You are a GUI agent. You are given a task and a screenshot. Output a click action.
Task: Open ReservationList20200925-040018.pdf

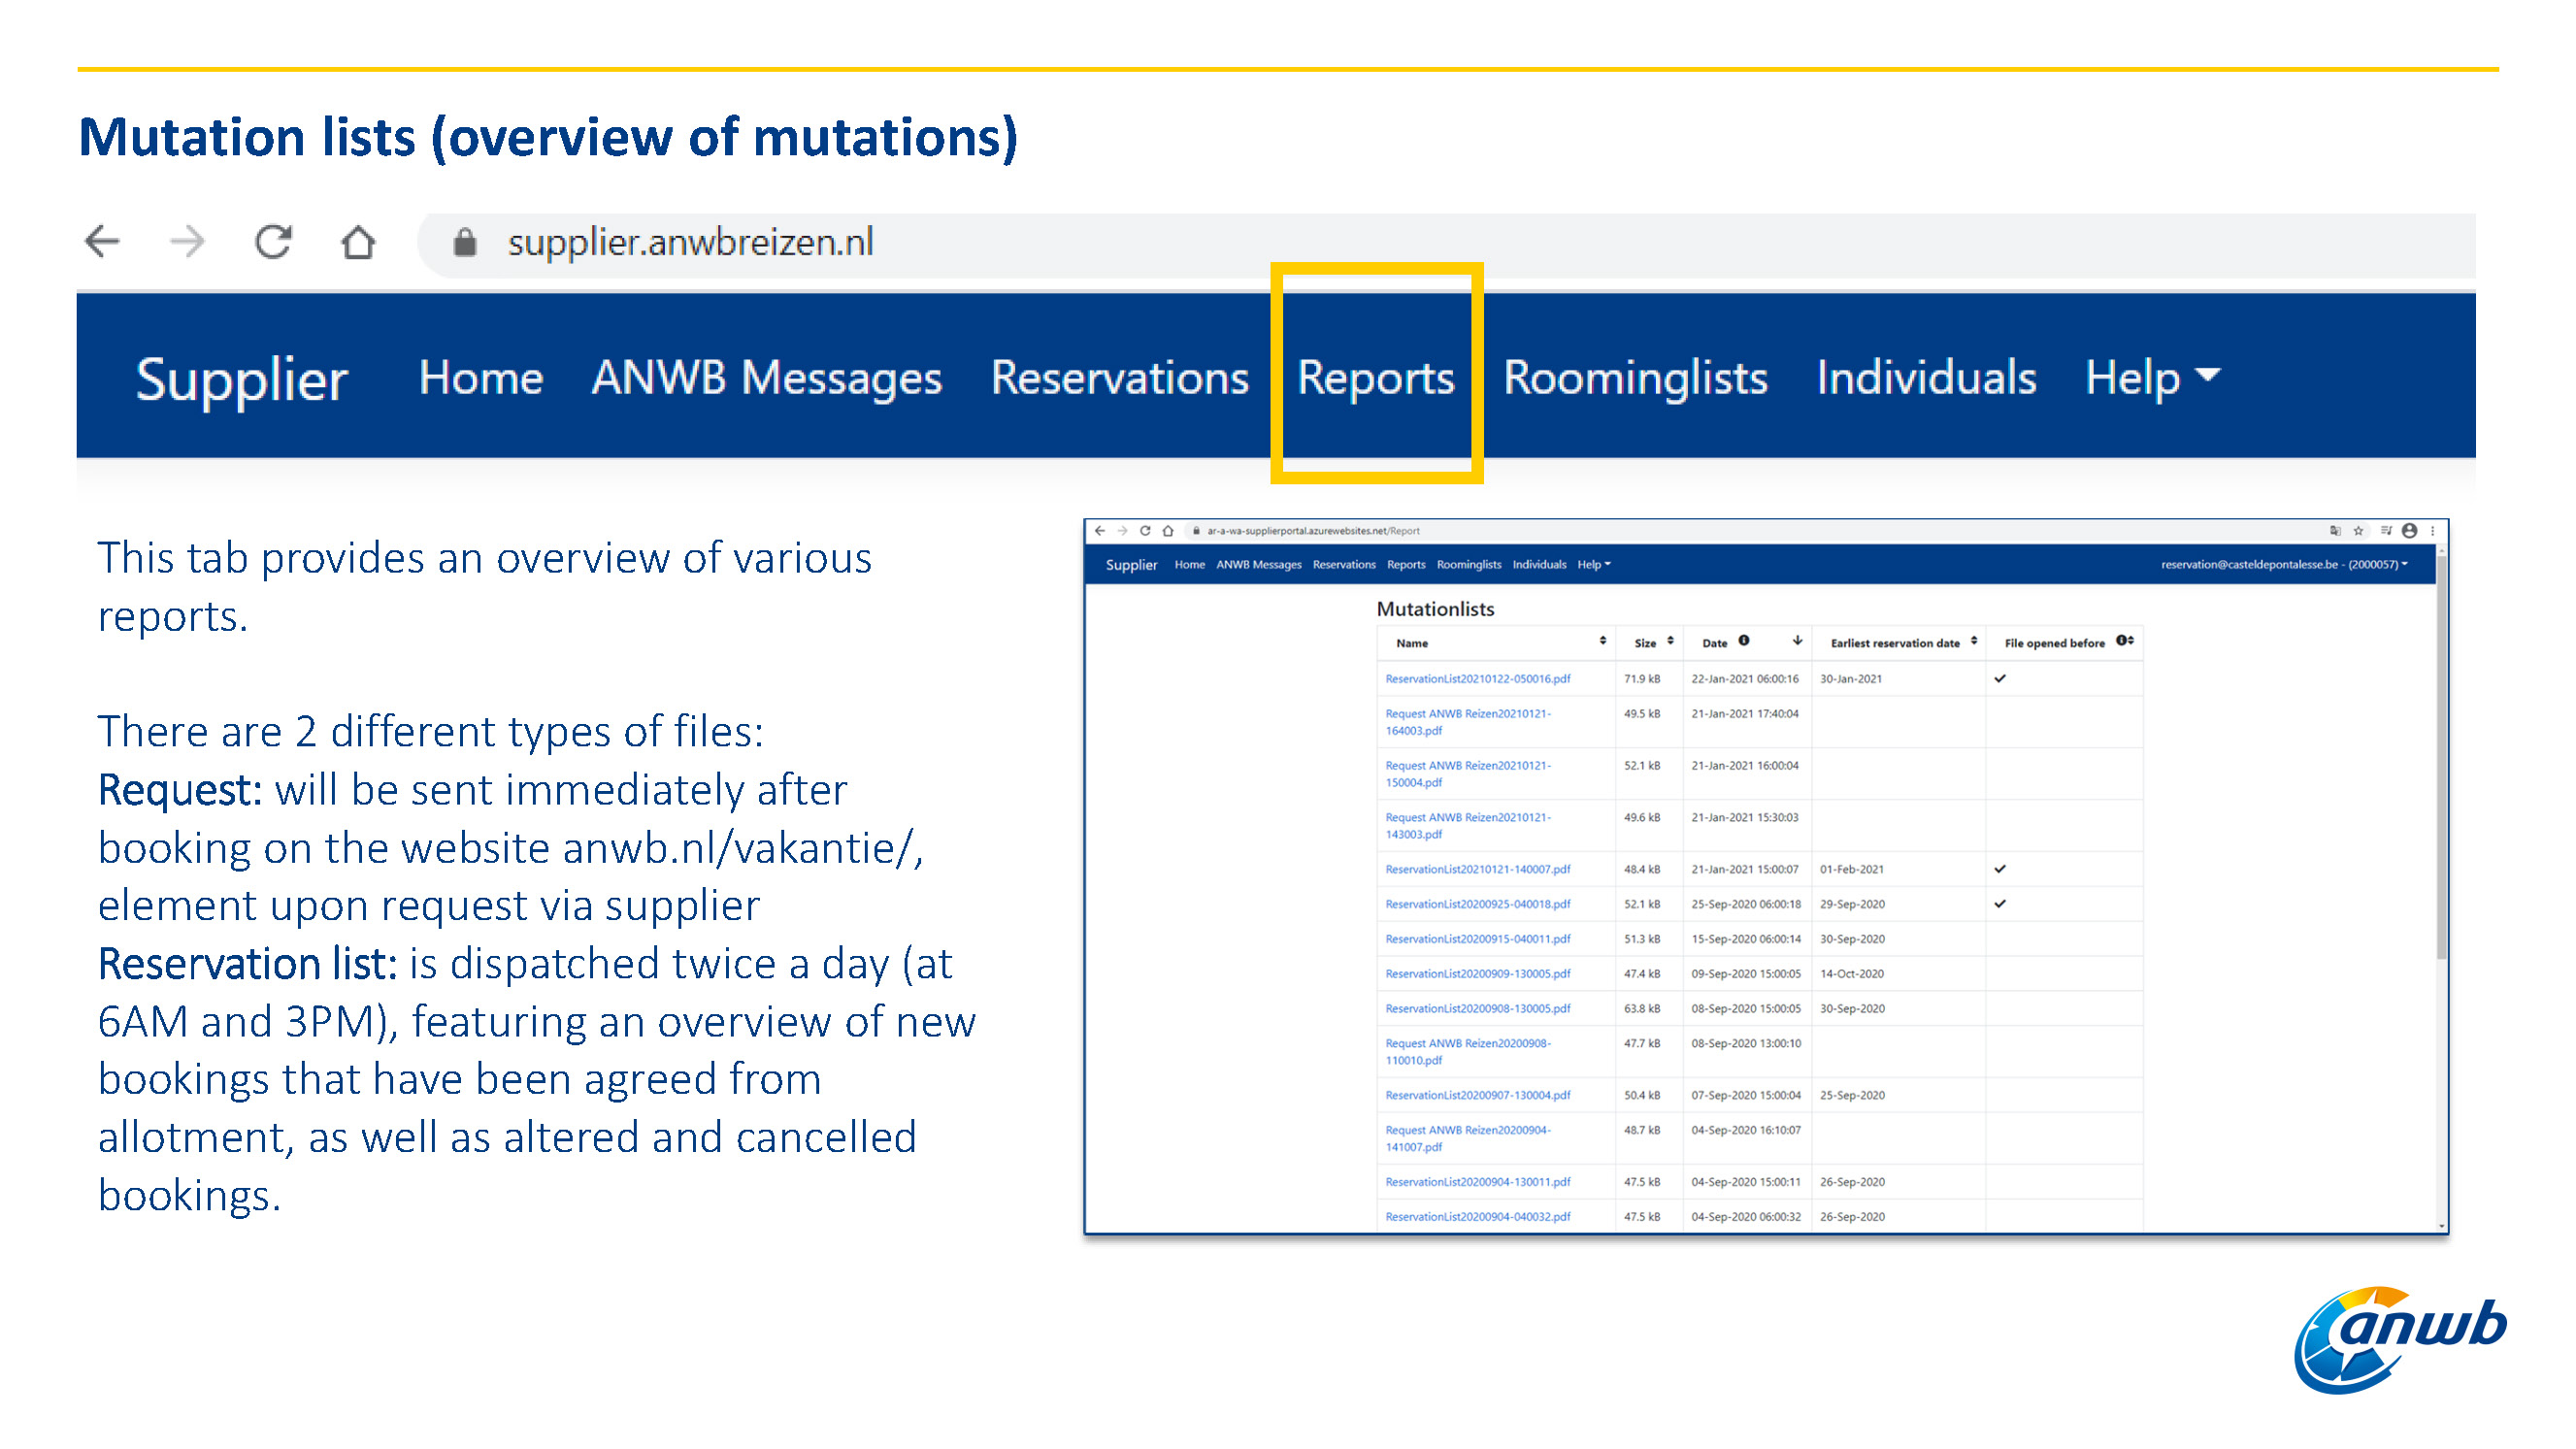pos(1477,905)
